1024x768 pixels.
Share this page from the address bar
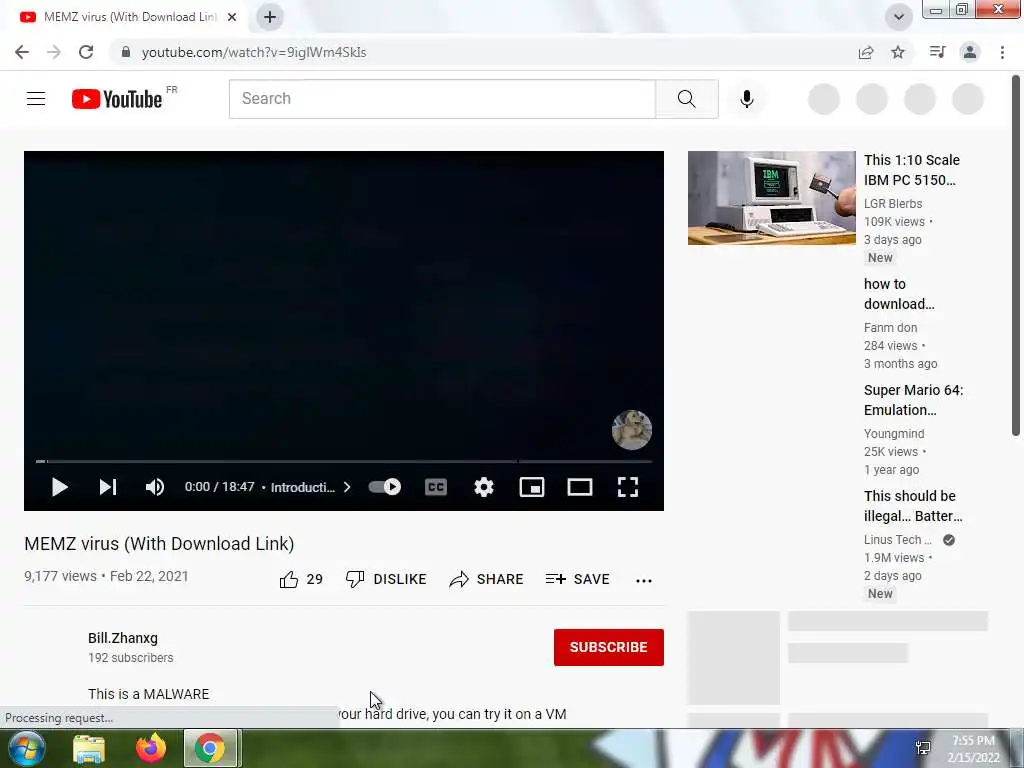[x=866, y=52]
